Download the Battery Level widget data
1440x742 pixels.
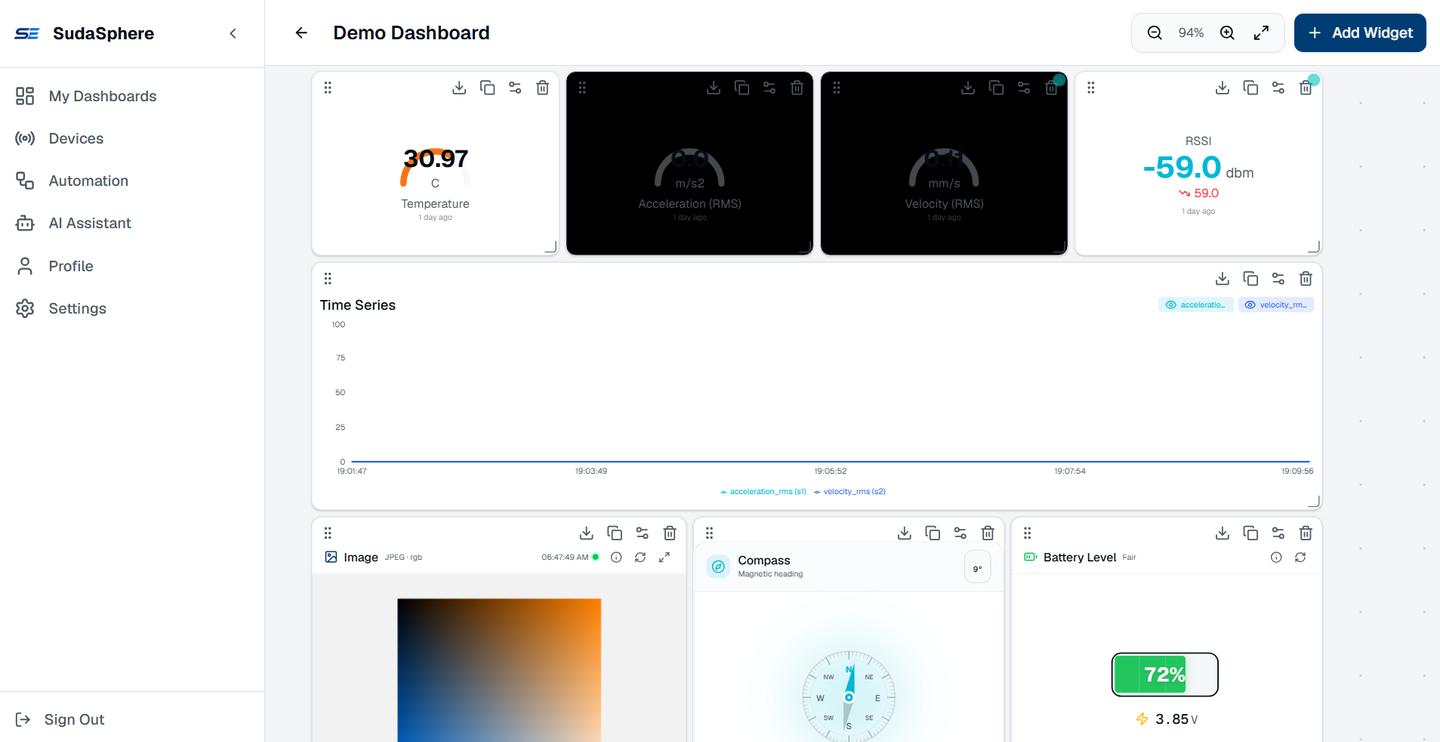click(x=1222, y=533)
